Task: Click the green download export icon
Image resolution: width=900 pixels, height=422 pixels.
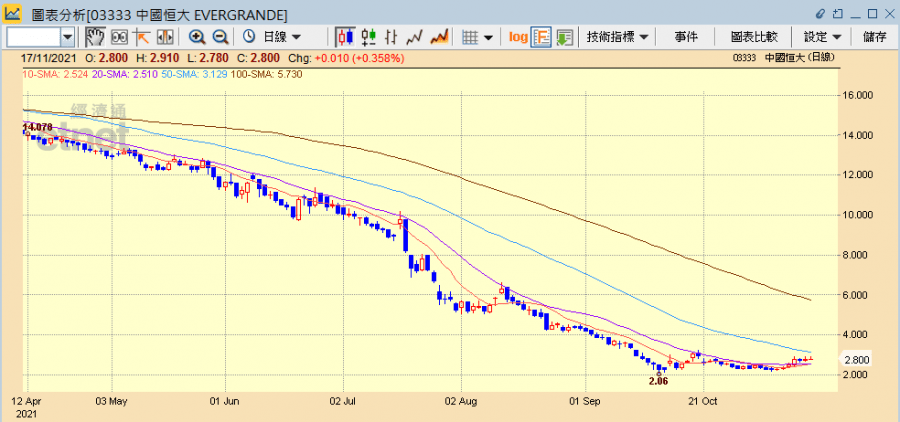Action: [565, 37]
